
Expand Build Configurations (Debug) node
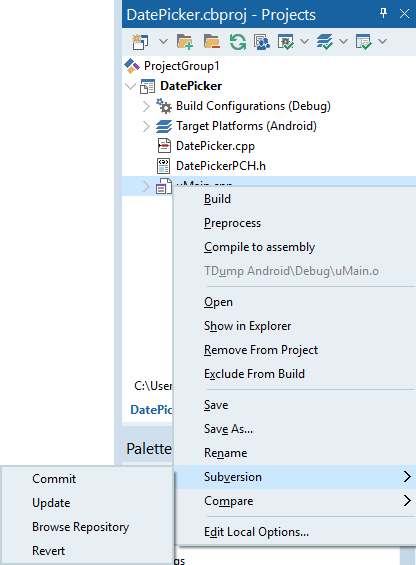click(x=146, y=106)
